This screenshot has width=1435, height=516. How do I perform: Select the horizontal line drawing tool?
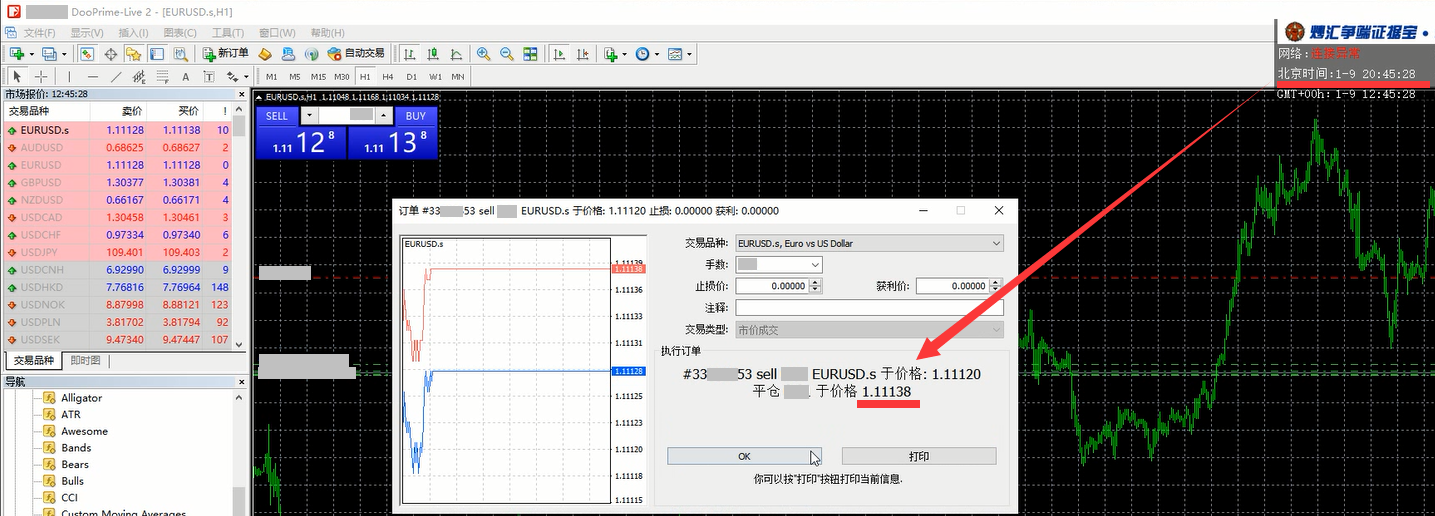click(x=93, y=77)
